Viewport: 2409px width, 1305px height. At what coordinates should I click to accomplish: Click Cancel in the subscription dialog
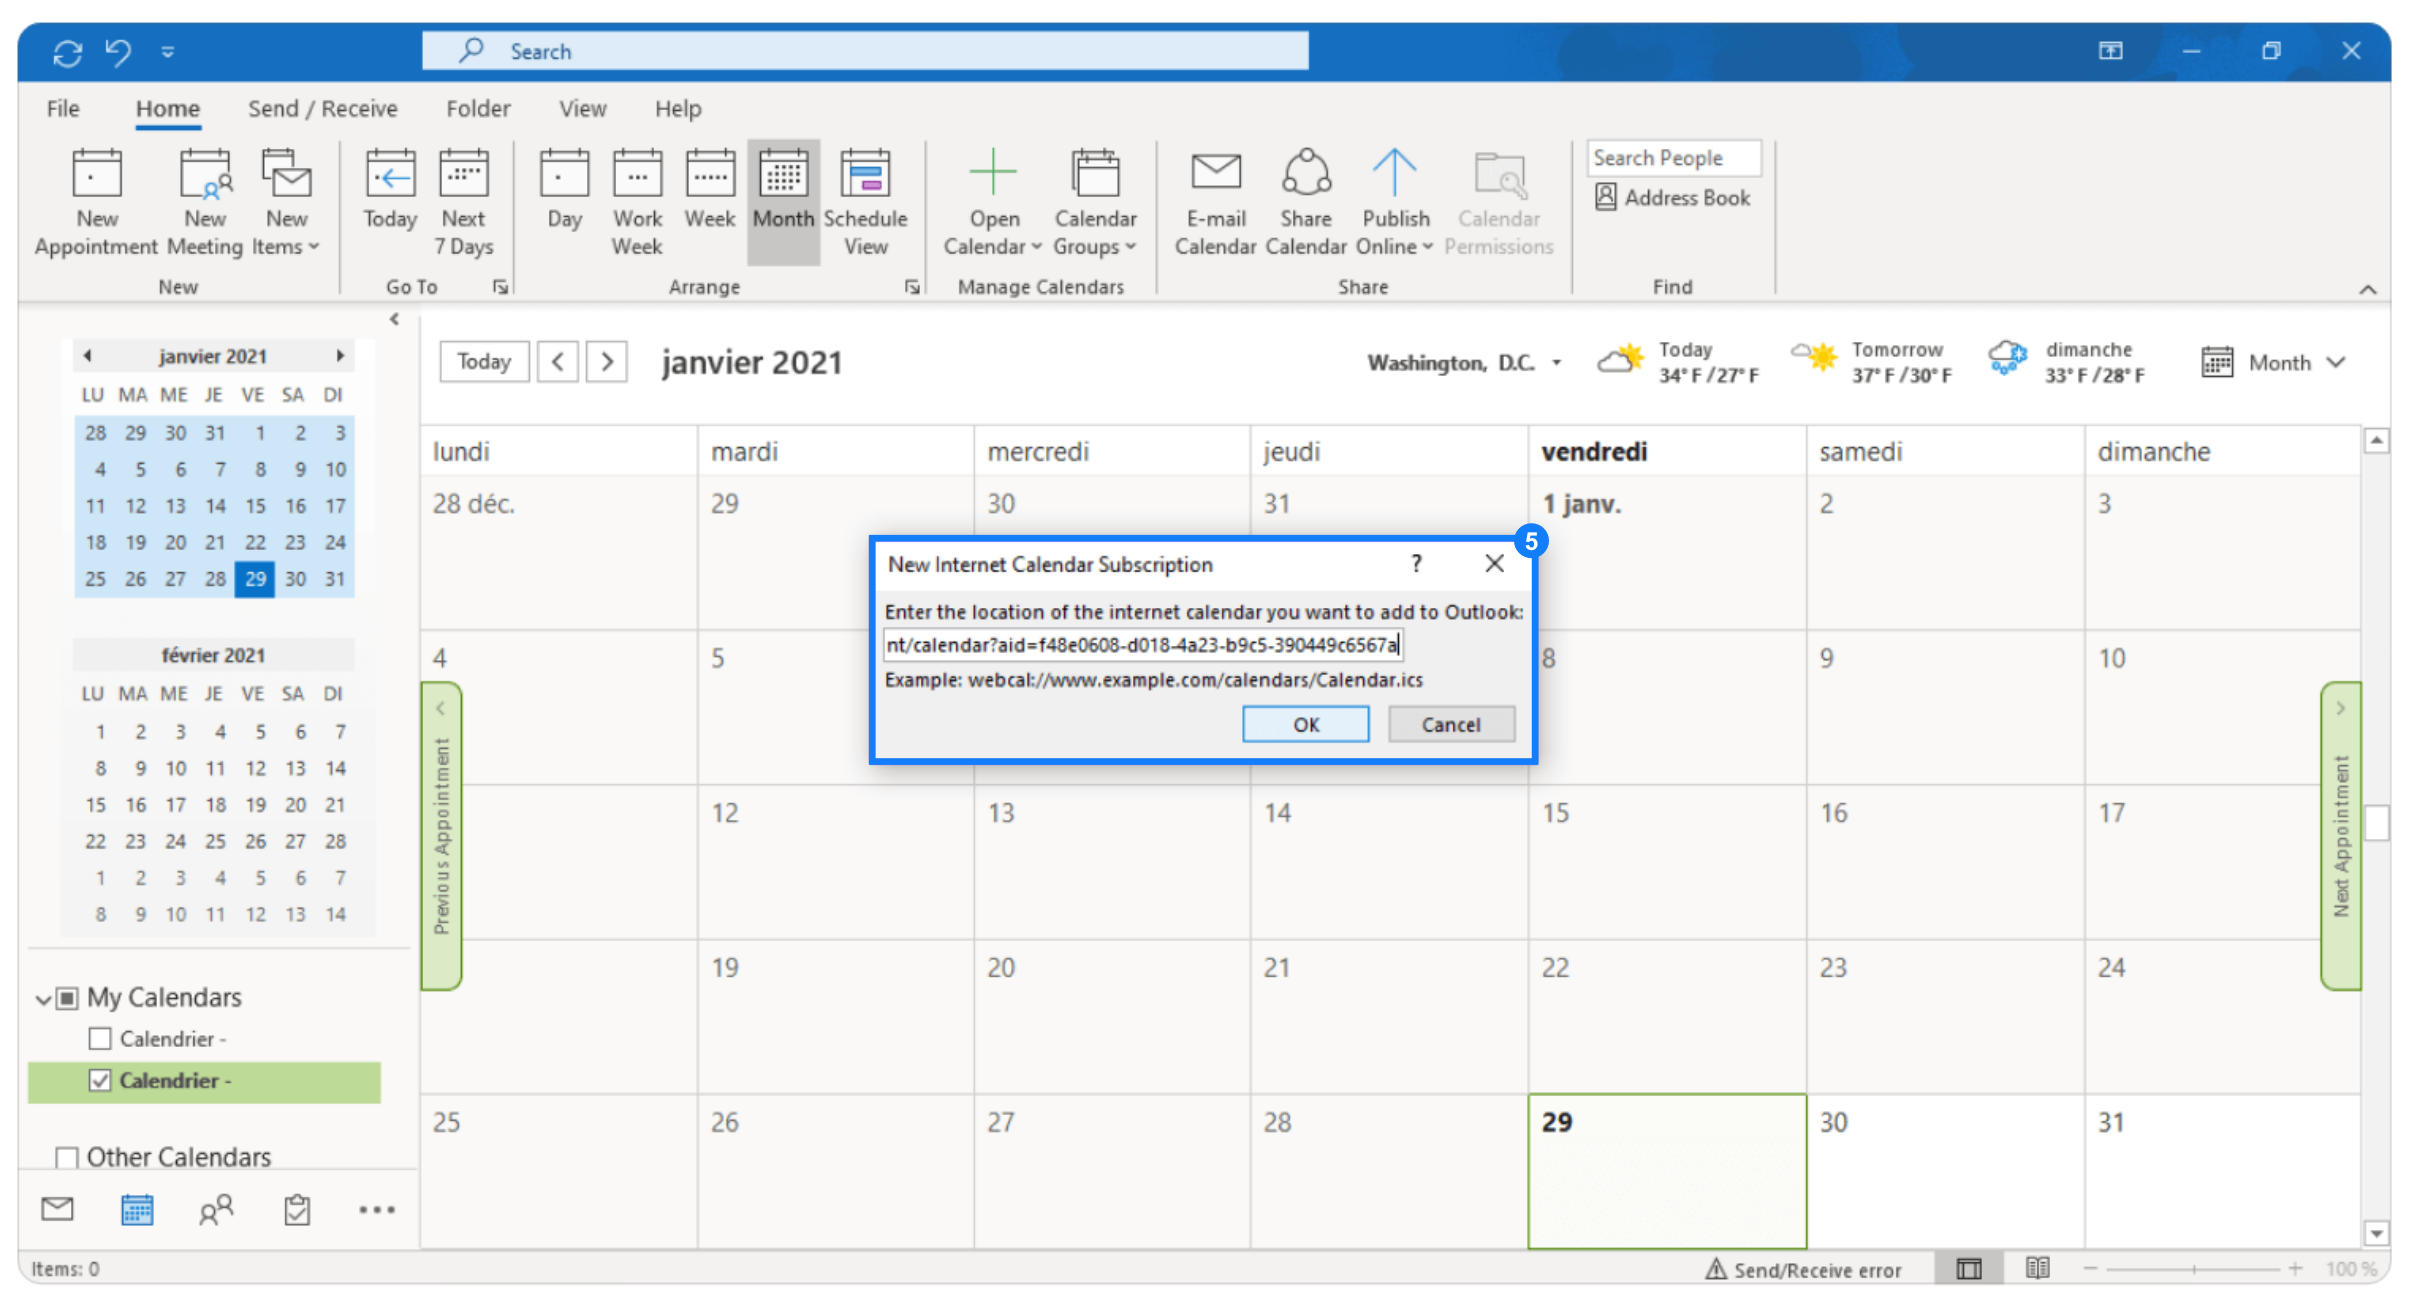tap(1451, 724)
